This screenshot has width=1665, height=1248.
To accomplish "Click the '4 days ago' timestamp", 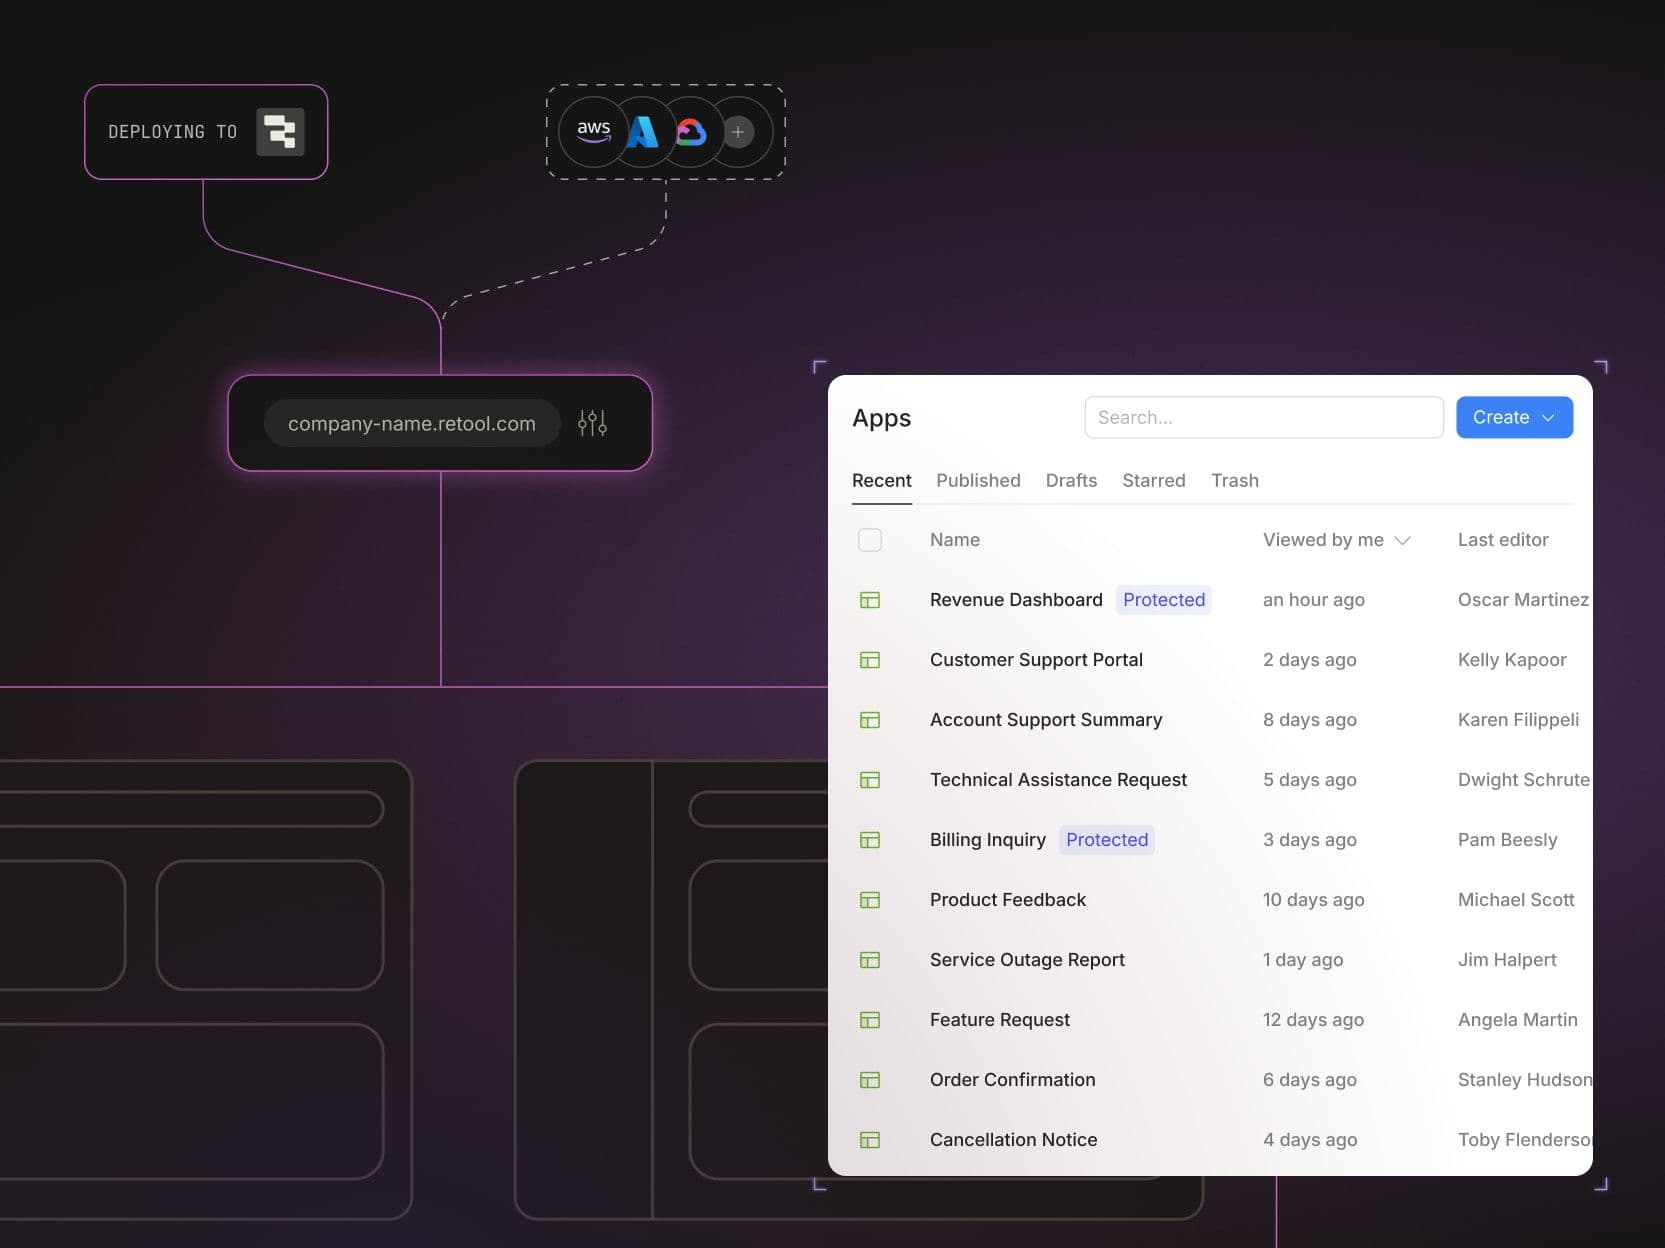I will coord(1310,1140).
